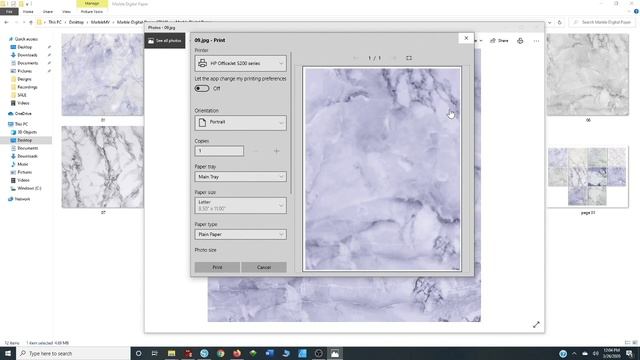Screen dimensions: 640x360
Task: Open the Paper type dropdown Plain Paper
Action: point(240,234)
